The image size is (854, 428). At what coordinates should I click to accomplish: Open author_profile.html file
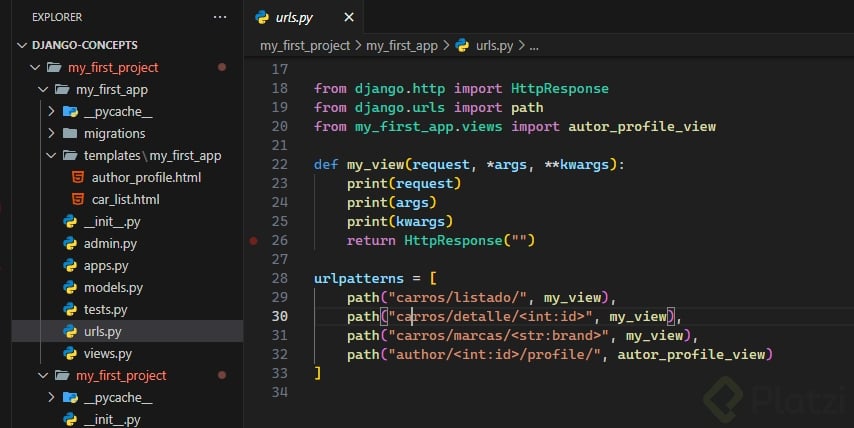(x=146, y=178)
